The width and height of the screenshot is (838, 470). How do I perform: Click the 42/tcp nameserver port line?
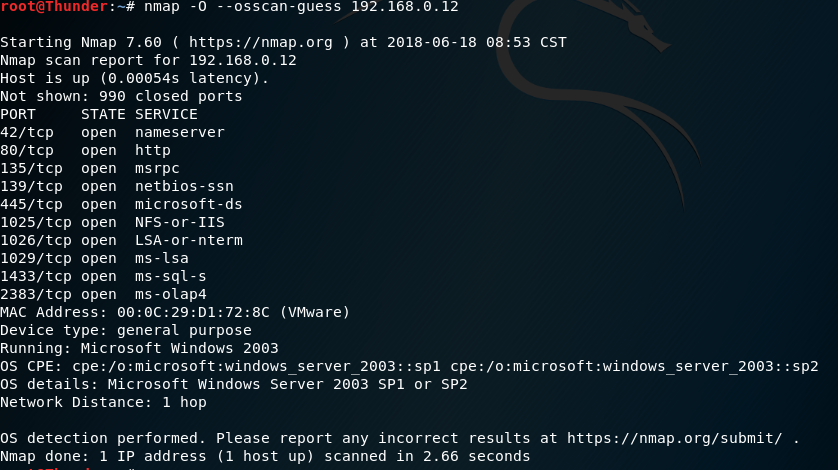pyautogui.click(x=112, y=132)
